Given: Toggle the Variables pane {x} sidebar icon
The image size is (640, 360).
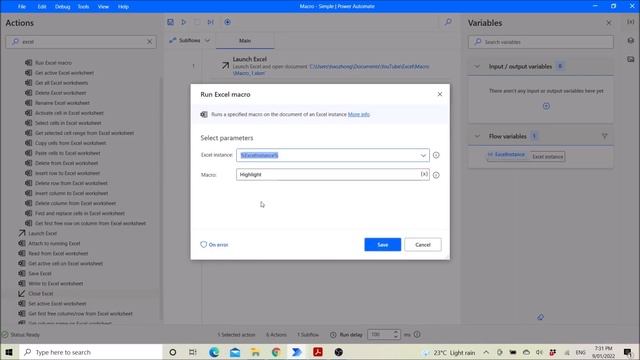Looking at the screenshot, I should (x=631, y=22).
